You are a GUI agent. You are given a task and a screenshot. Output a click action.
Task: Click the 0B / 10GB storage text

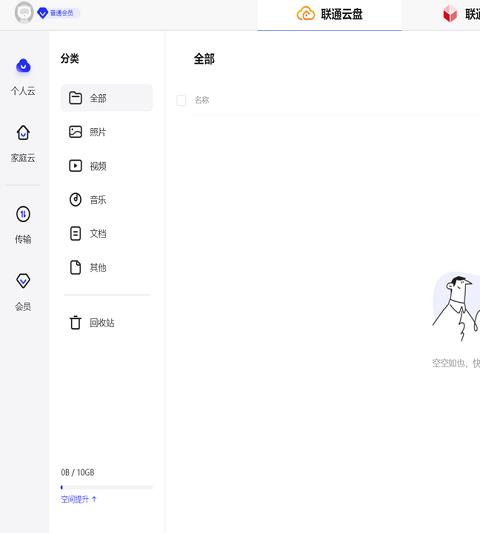(x=78, y=472)
